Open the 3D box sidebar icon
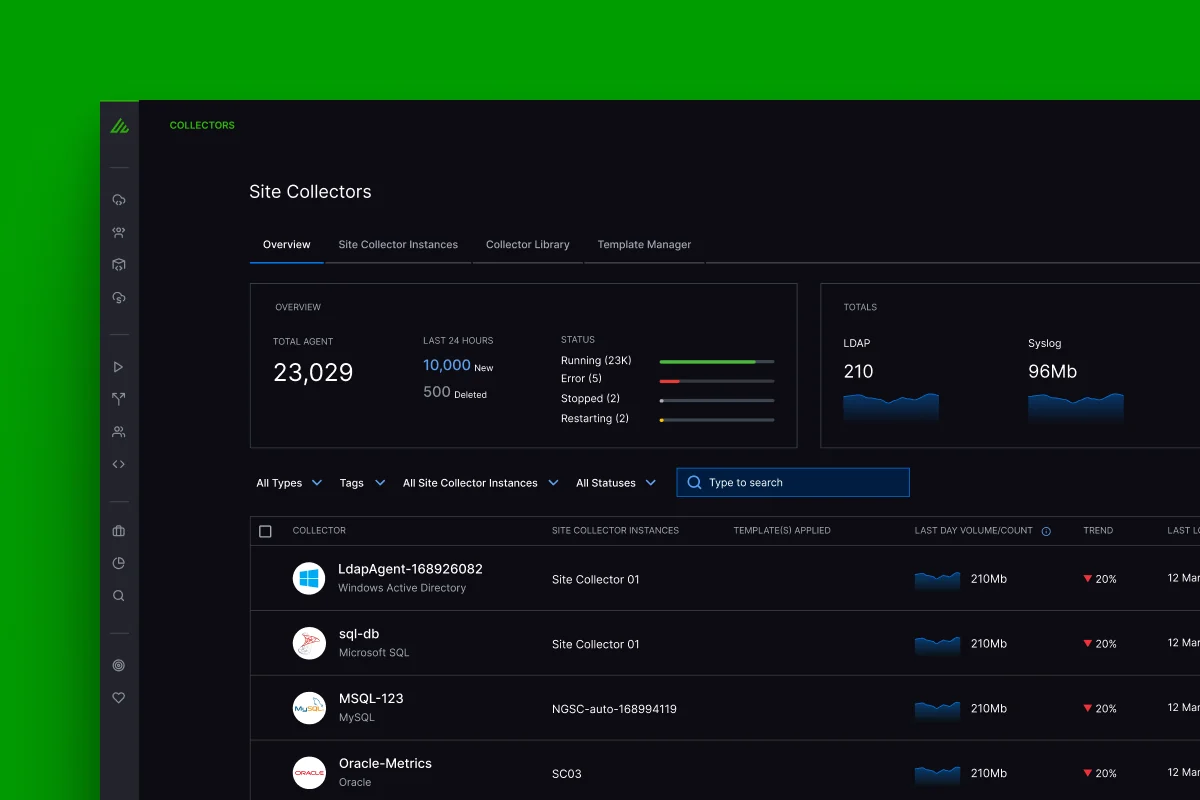 point(119,265)
